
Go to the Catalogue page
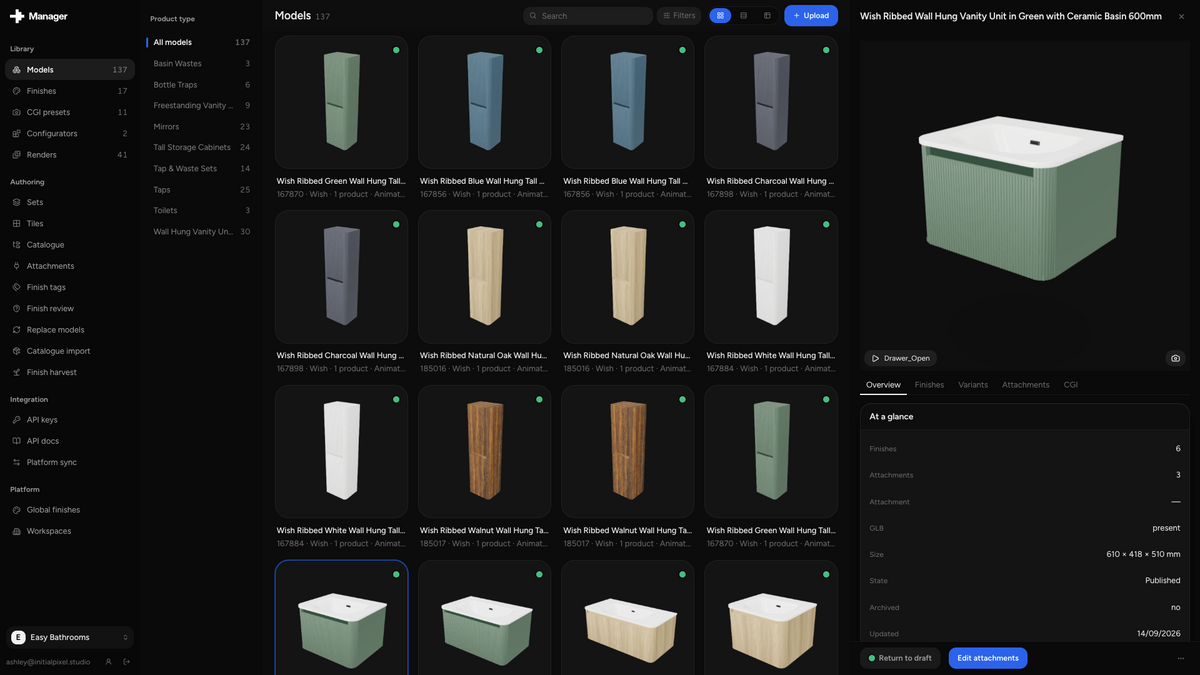point(69,245)
